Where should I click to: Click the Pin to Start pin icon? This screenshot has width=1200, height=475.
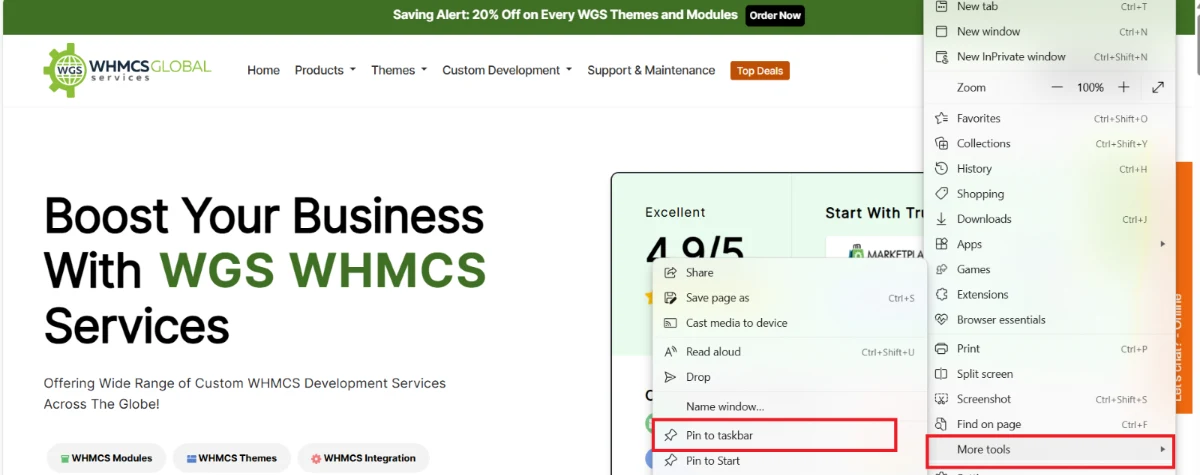(669, 461)
